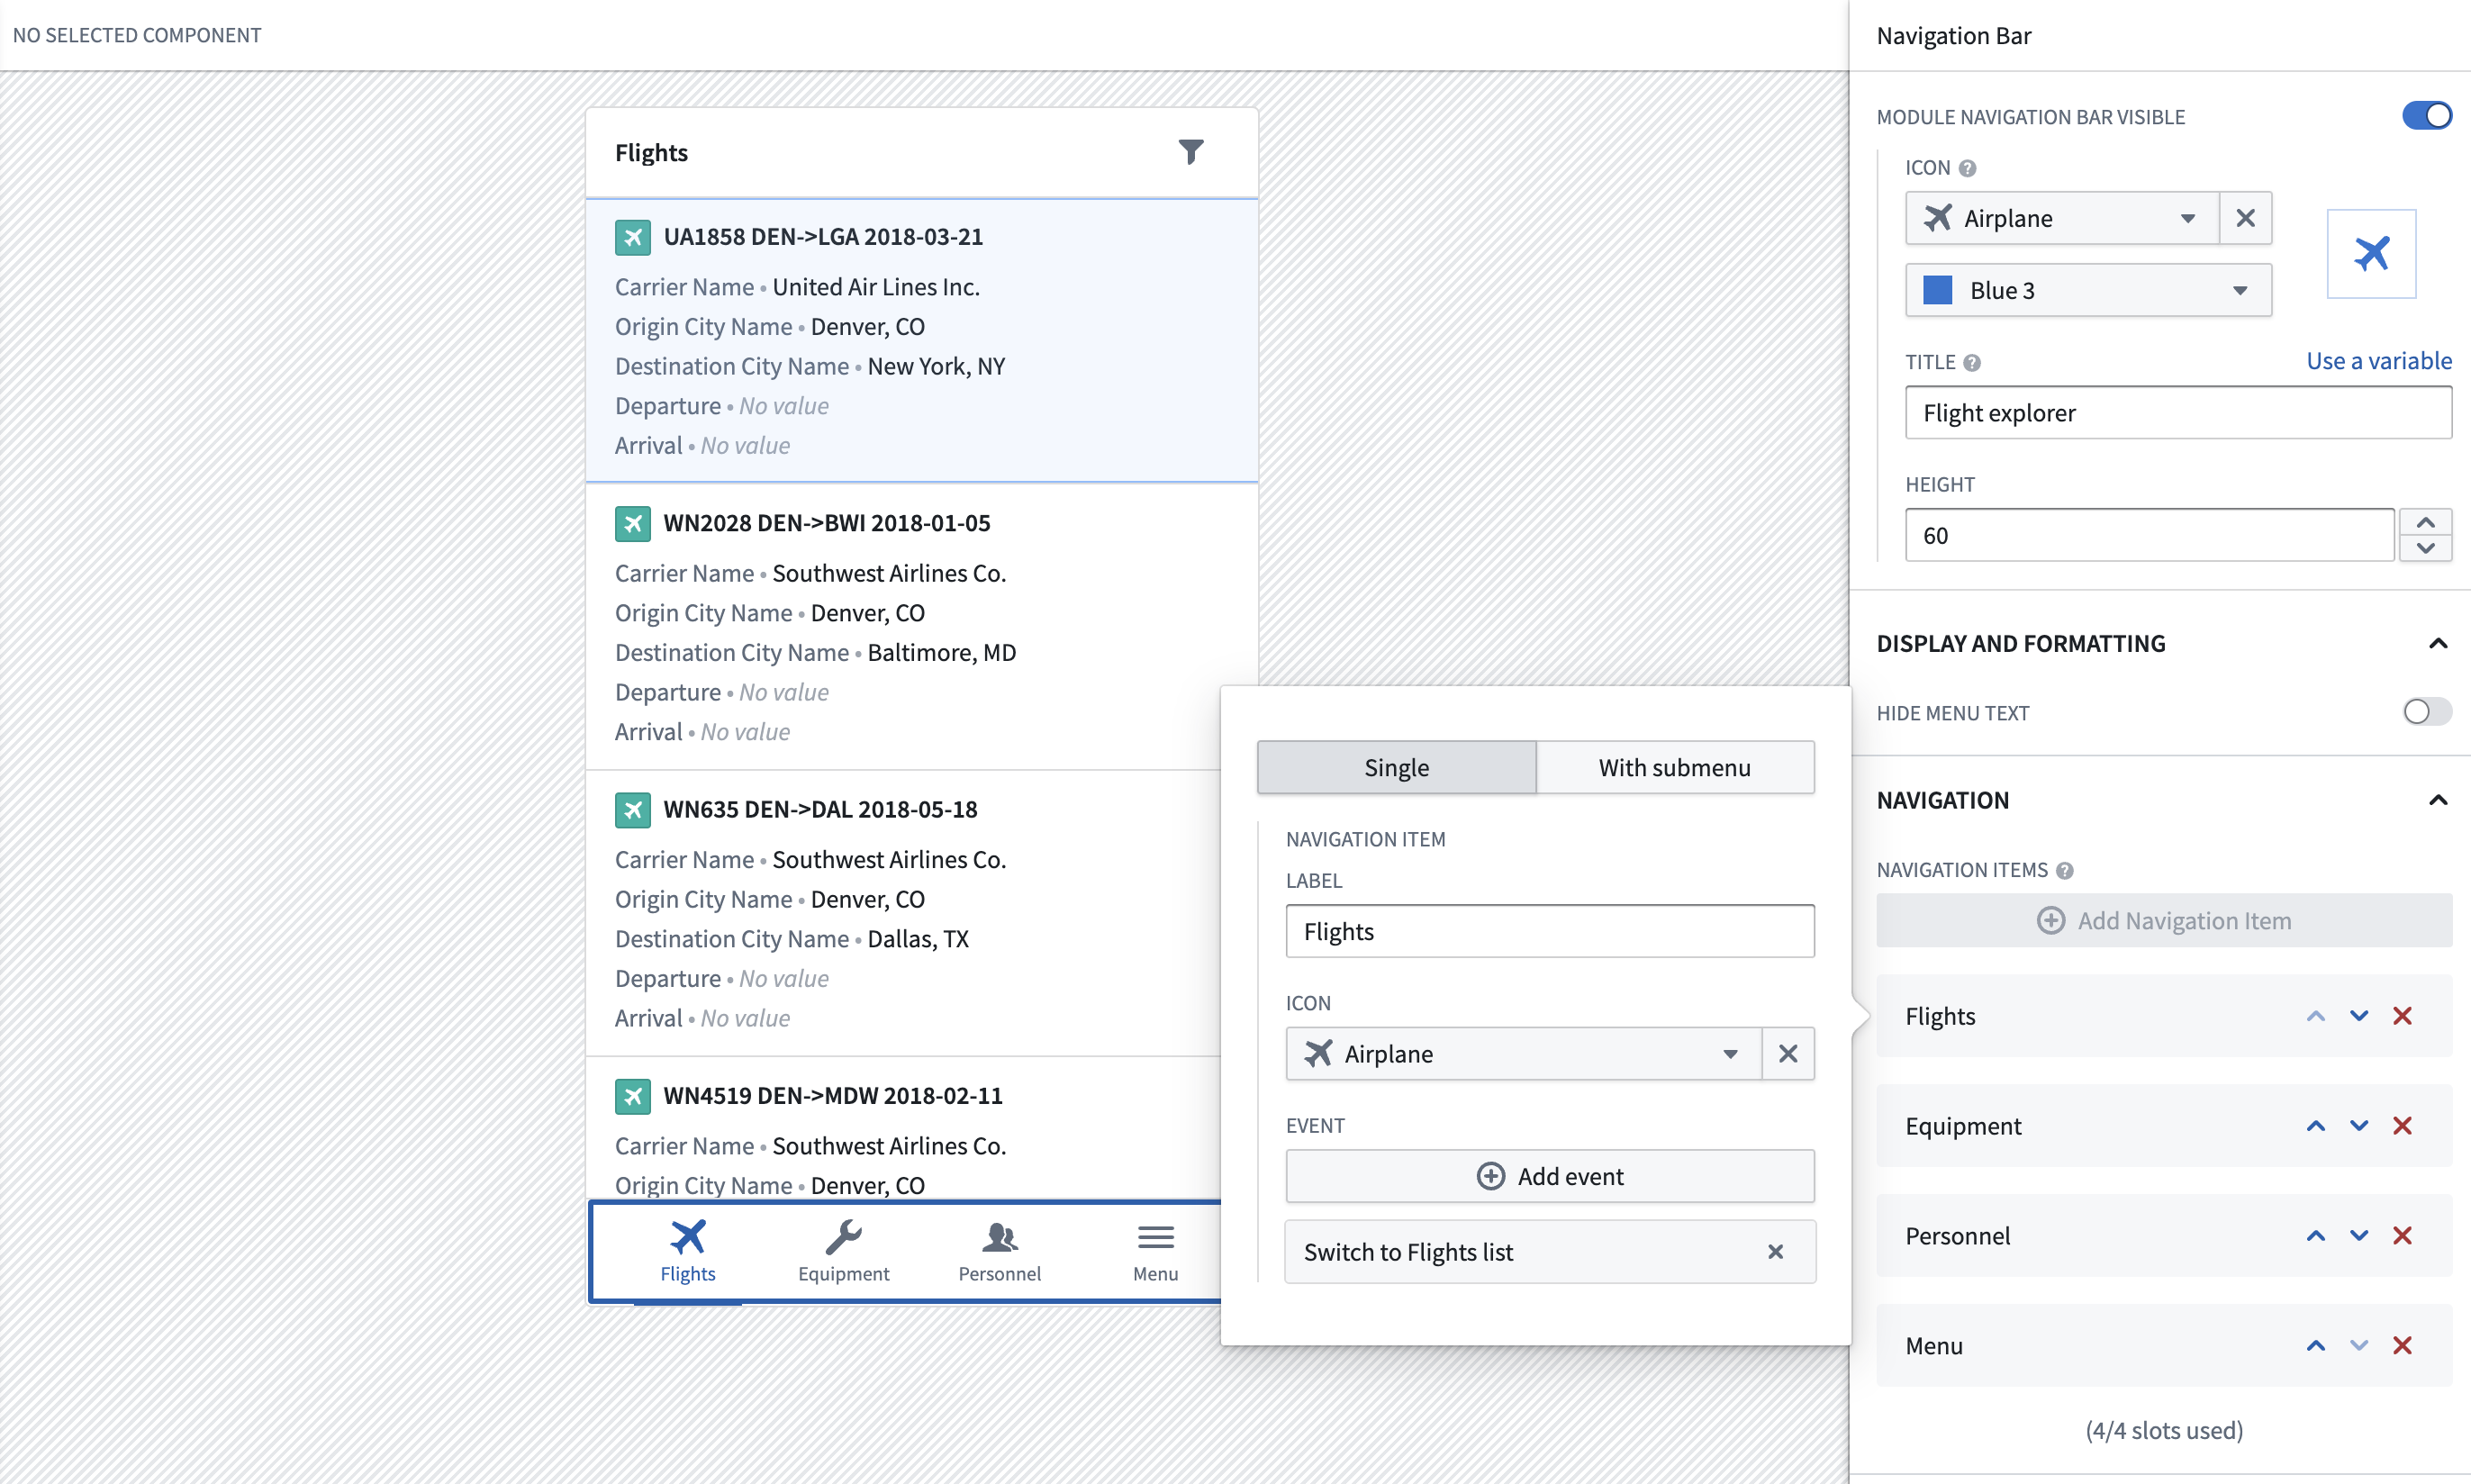The image size is (2471, 1484).
Task: Increase the height with stepper up arrow
Action: [2425, 522]
